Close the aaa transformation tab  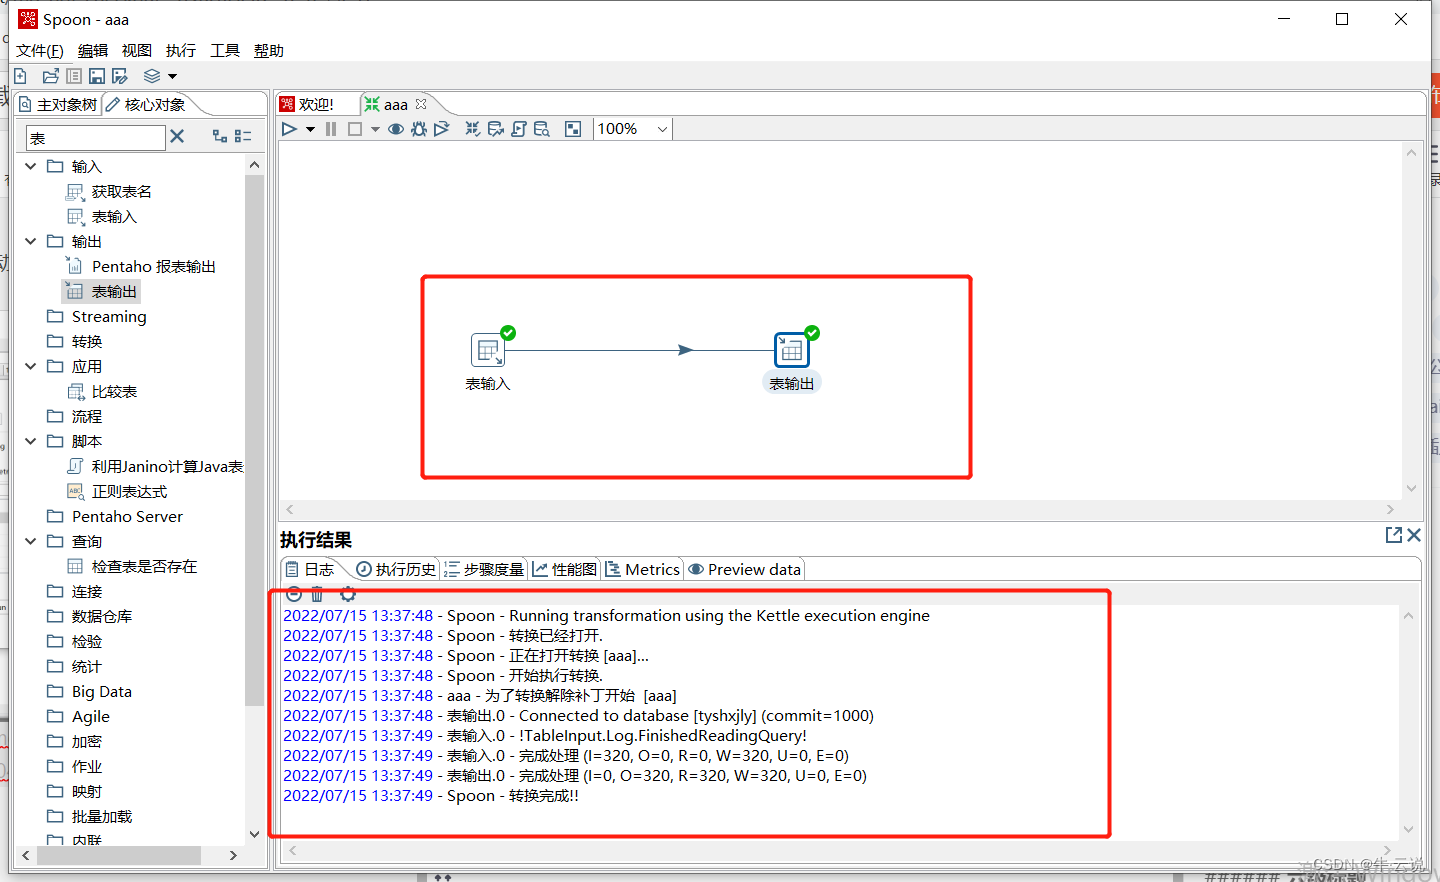[421, 104]
